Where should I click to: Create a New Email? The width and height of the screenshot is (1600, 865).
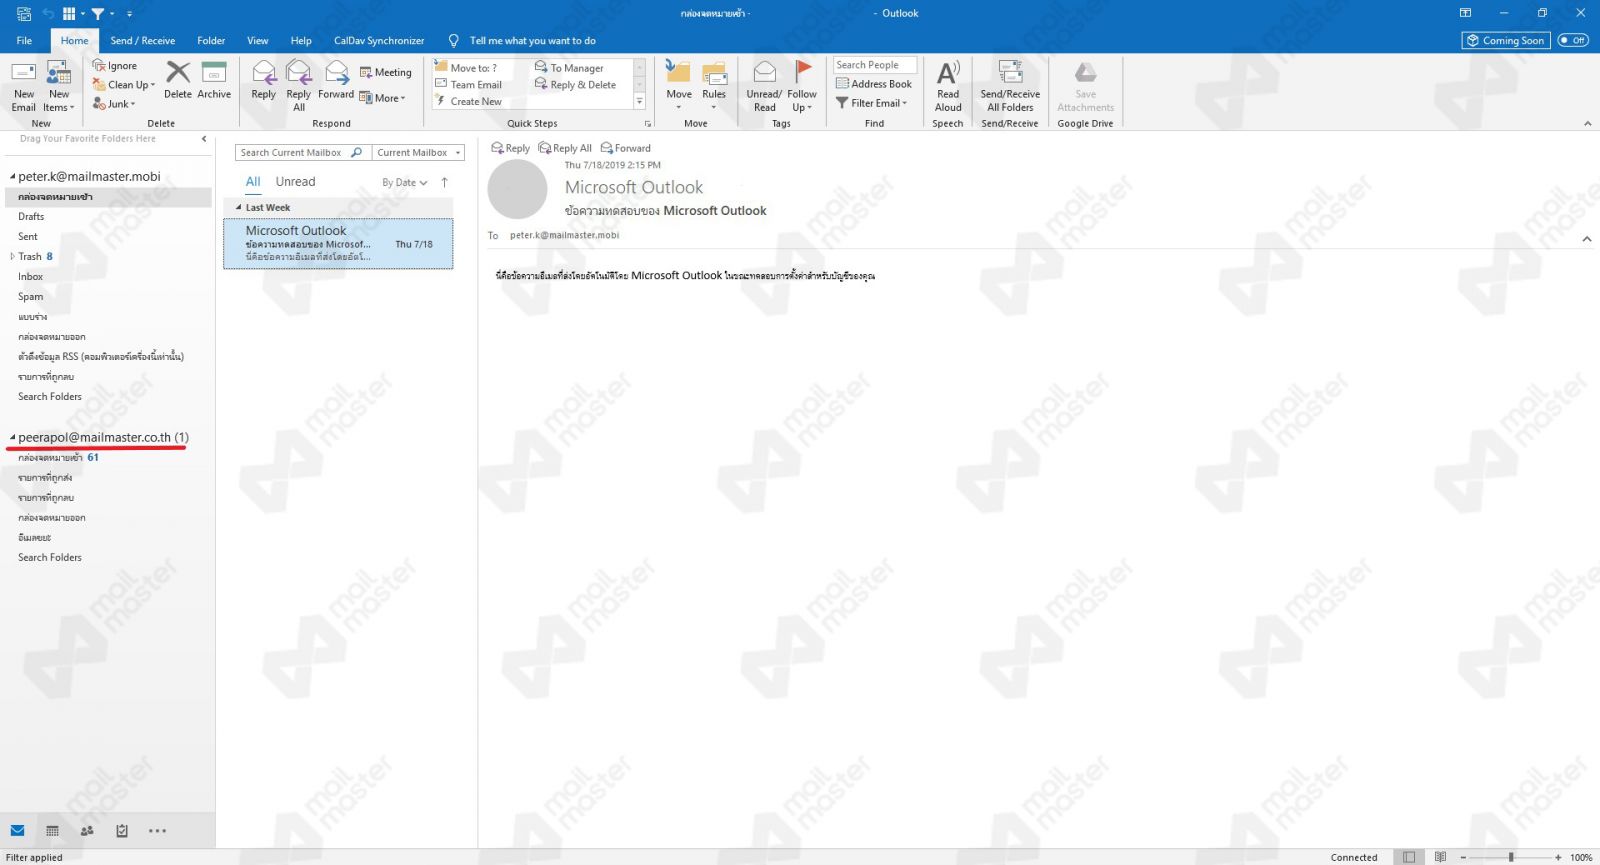point(24,86)
